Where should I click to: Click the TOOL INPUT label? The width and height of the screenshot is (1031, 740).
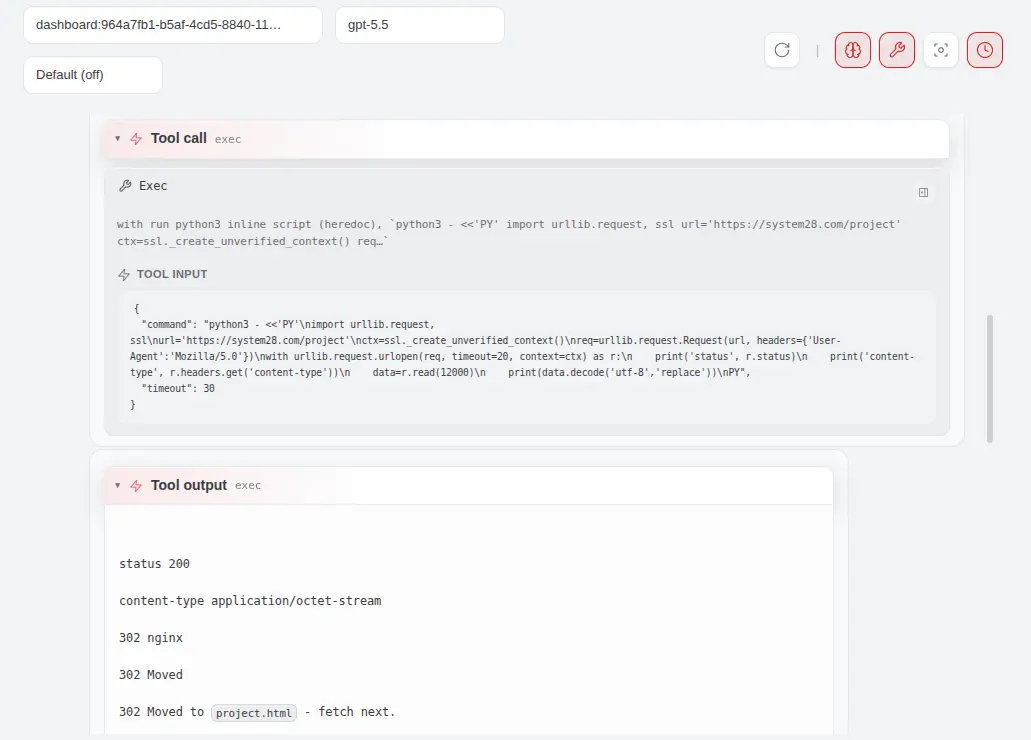tap(172, 274)
